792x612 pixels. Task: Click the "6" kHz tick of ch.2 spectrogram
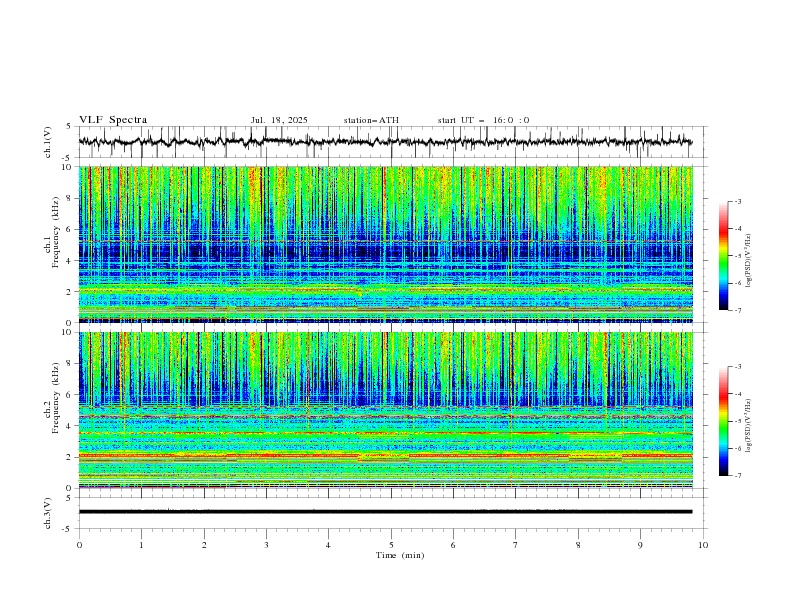point(71,394)
